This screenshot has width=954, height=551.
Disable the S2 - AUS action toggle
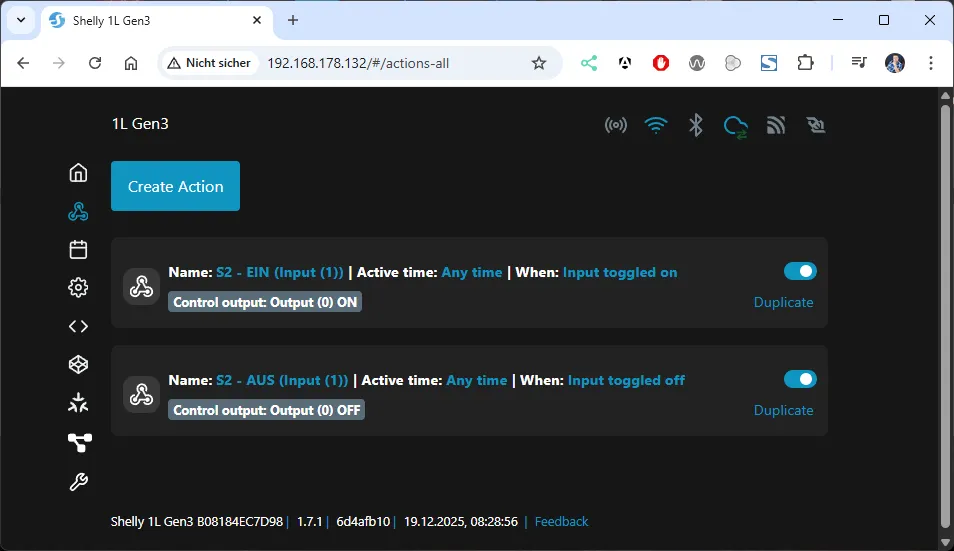tap(800, 379)
